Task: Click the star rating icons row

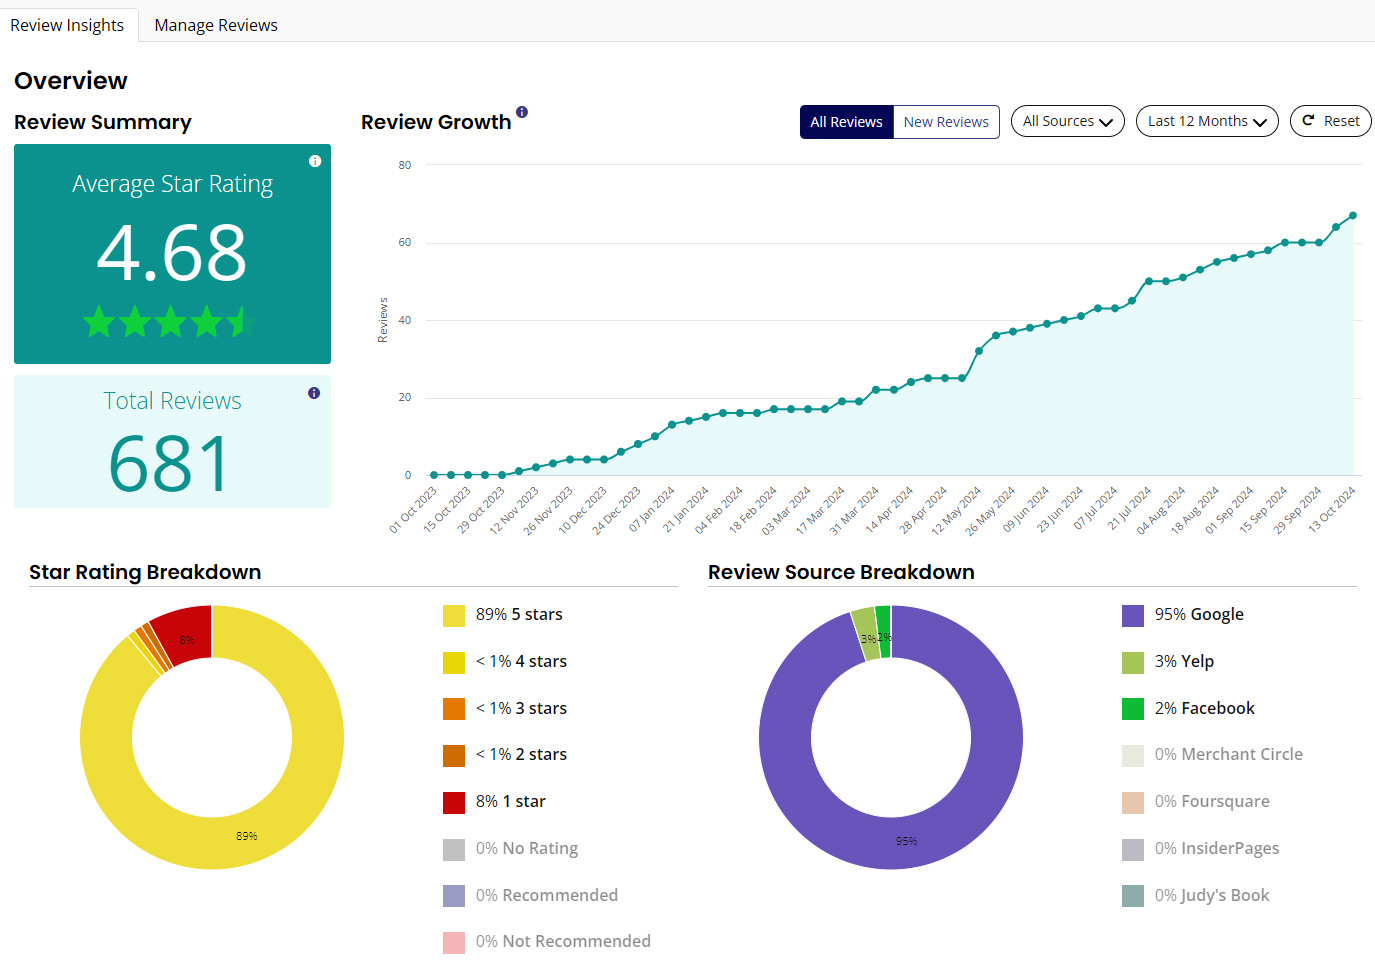Action: click(169, 322)
